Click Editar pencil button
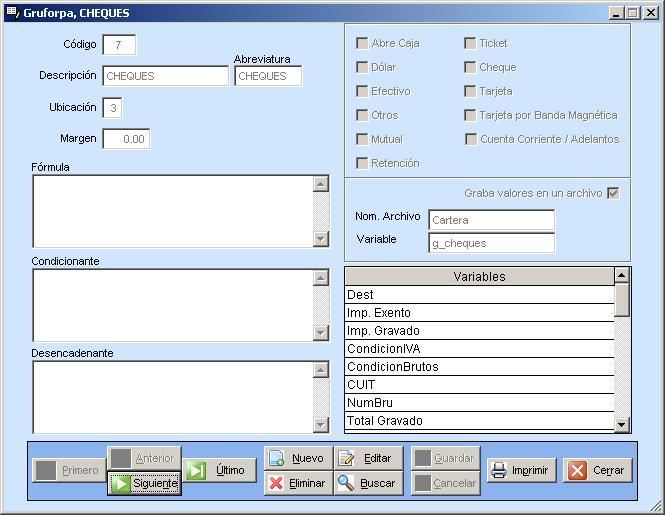 tap(367, 458)
